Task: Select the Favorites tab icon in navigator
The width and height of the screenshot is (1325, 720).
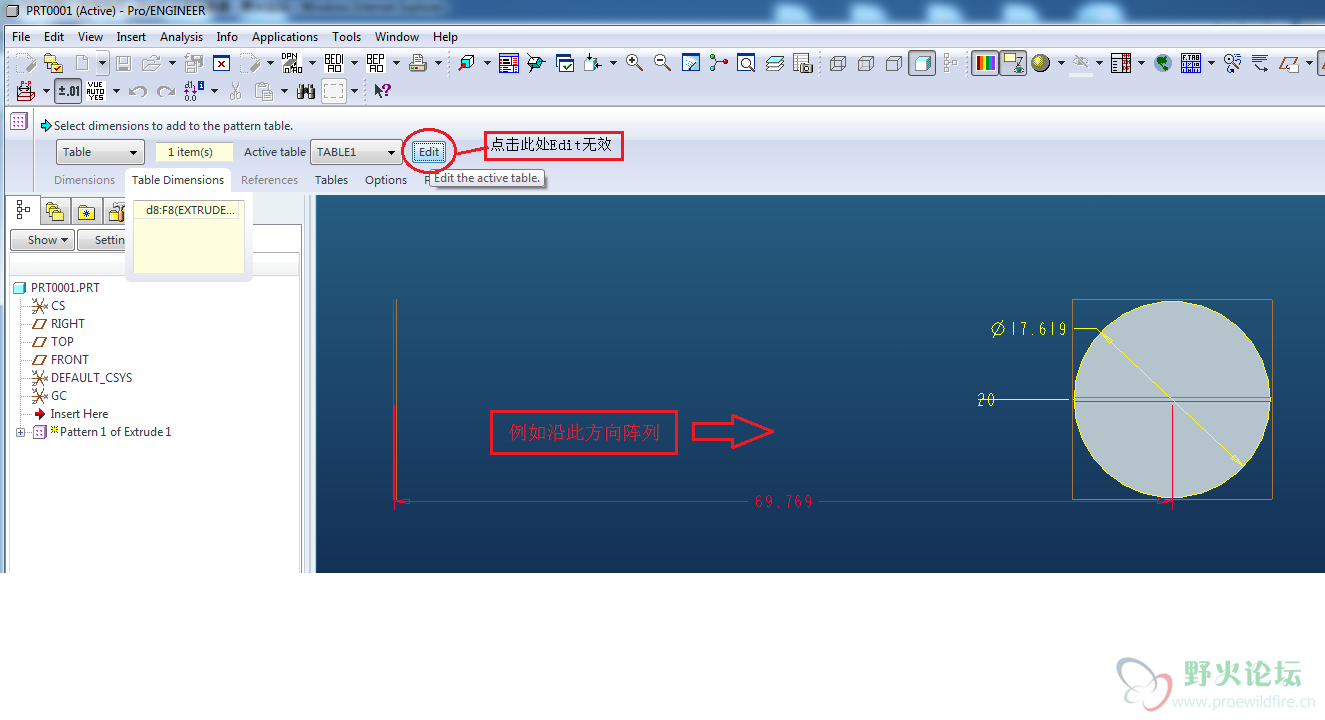Action: point(86,212)
